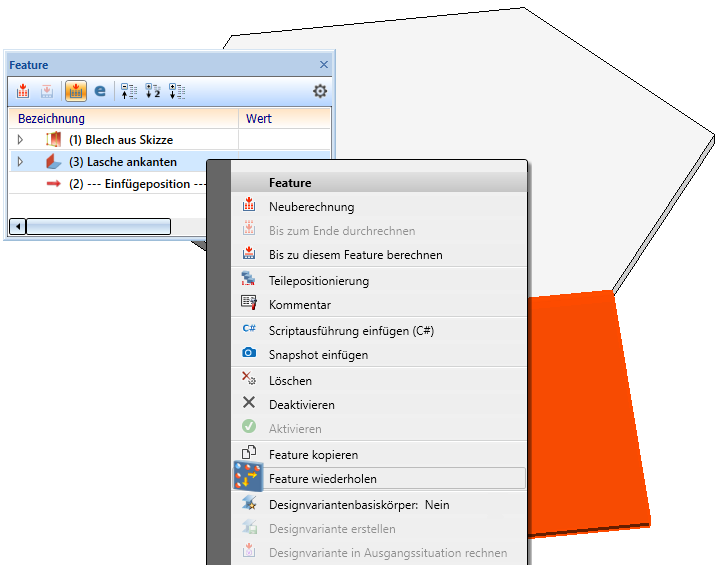Click the Snapshot camera icon

tap(249, 352)
